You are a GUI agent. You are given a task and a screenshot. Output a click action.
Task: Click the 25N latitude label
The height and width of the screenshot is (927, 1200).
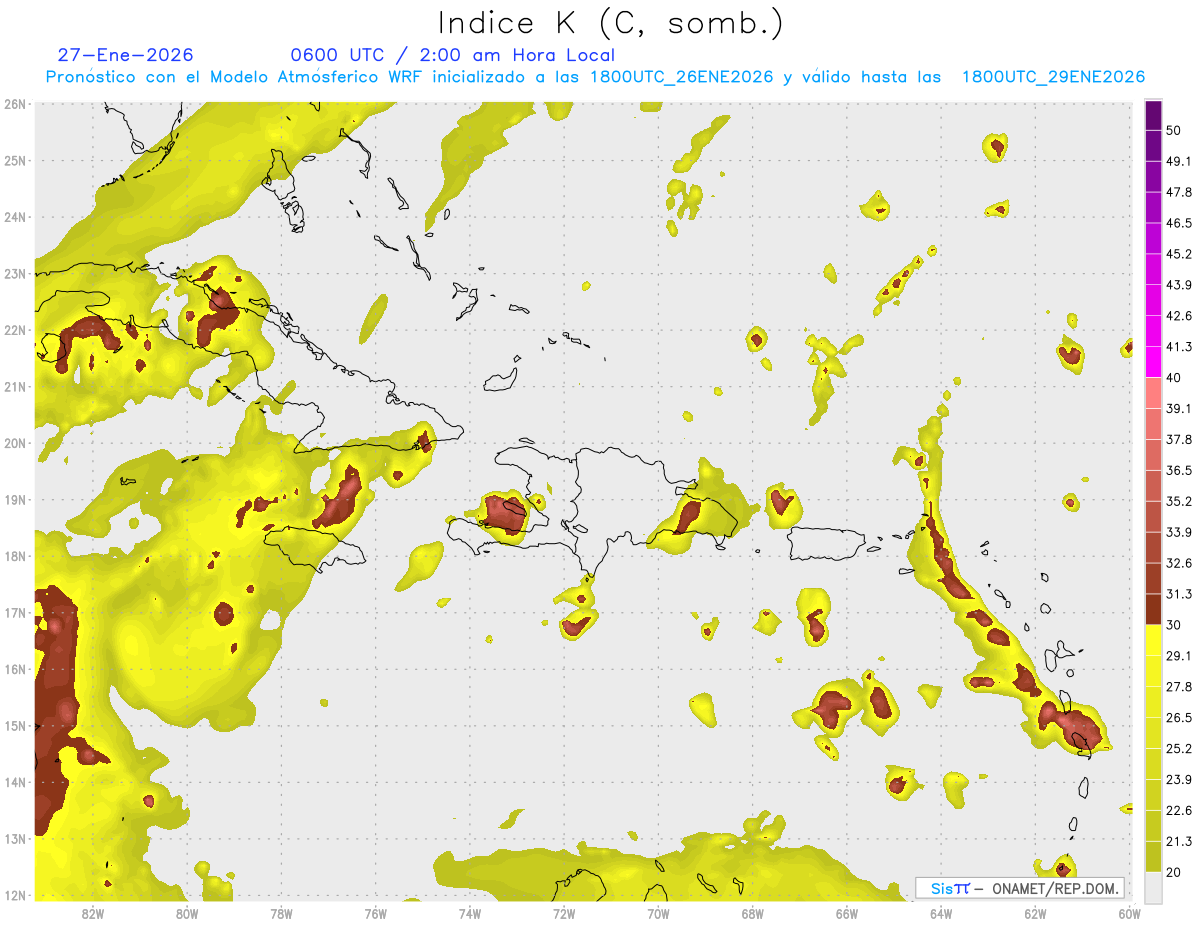[15, 160]
